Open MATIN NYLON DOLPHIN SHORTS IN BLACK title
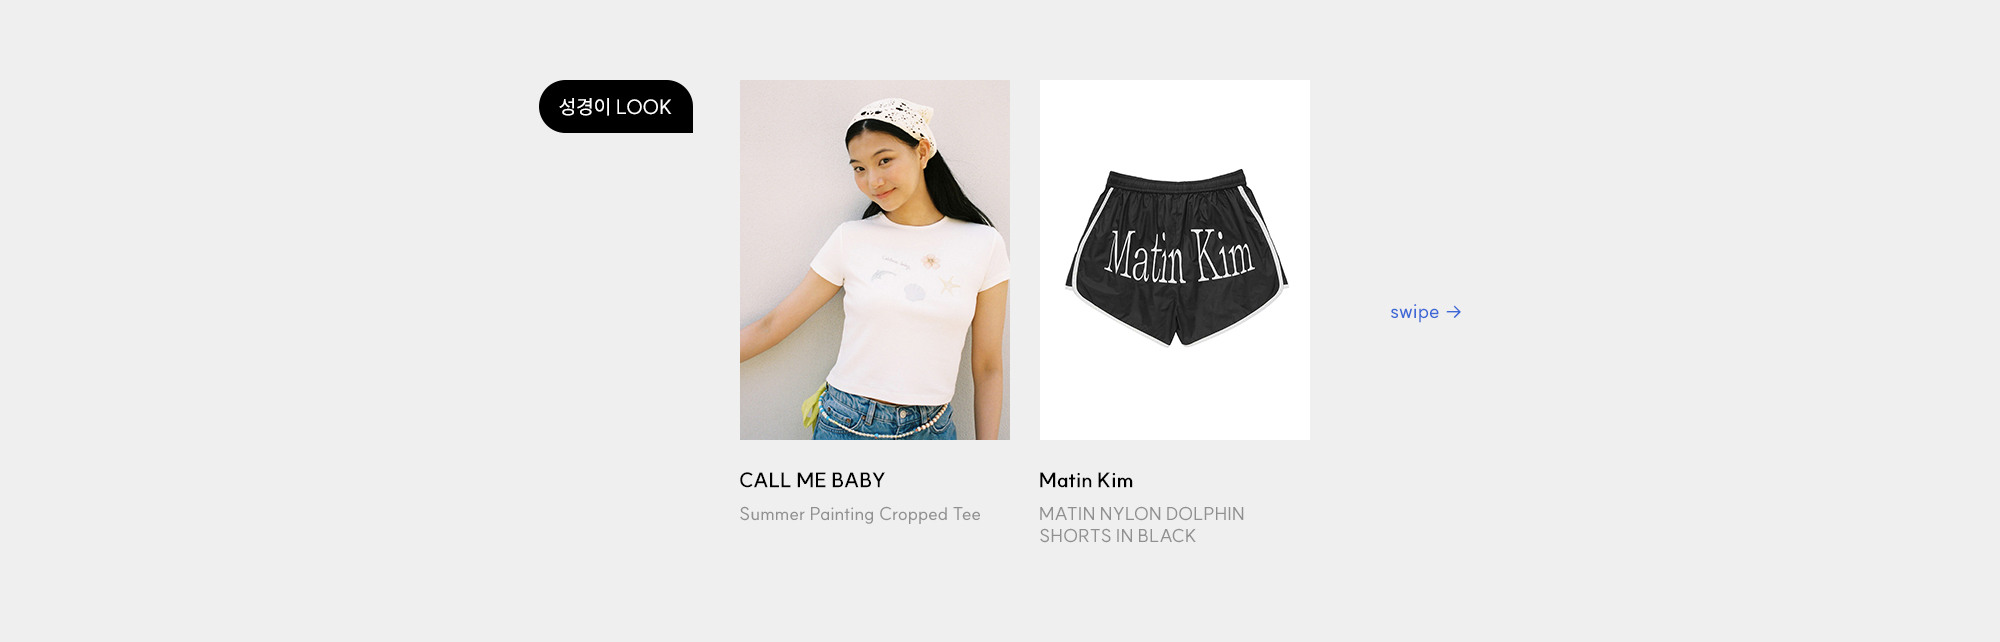 coord(1142,525)
